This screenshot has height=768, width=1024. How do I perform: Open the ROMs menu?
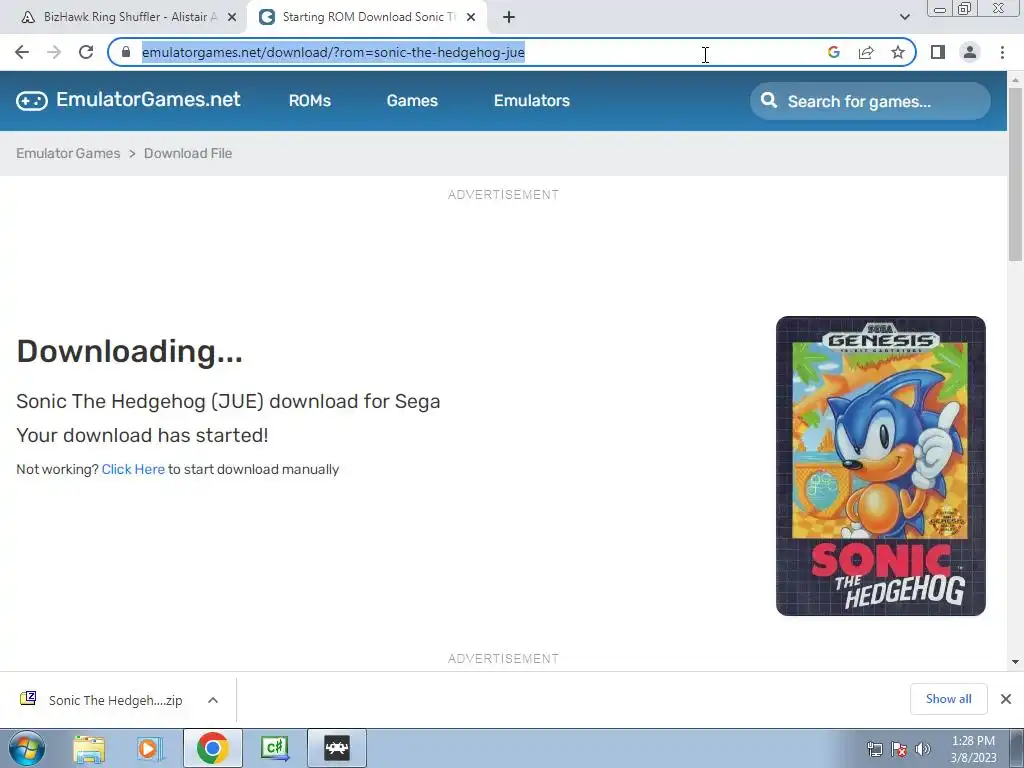point(310,101)
